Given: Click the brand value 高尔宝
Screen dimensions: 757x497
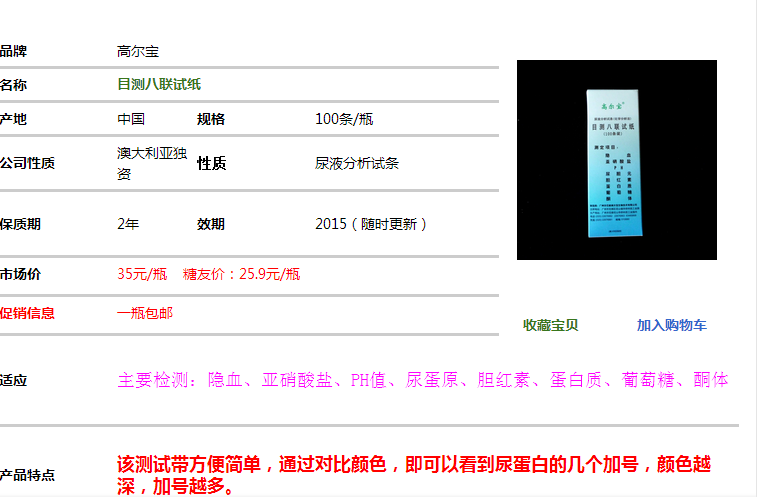Looking at the screenshot, I should pyautogui.click(x=138, y=51).
